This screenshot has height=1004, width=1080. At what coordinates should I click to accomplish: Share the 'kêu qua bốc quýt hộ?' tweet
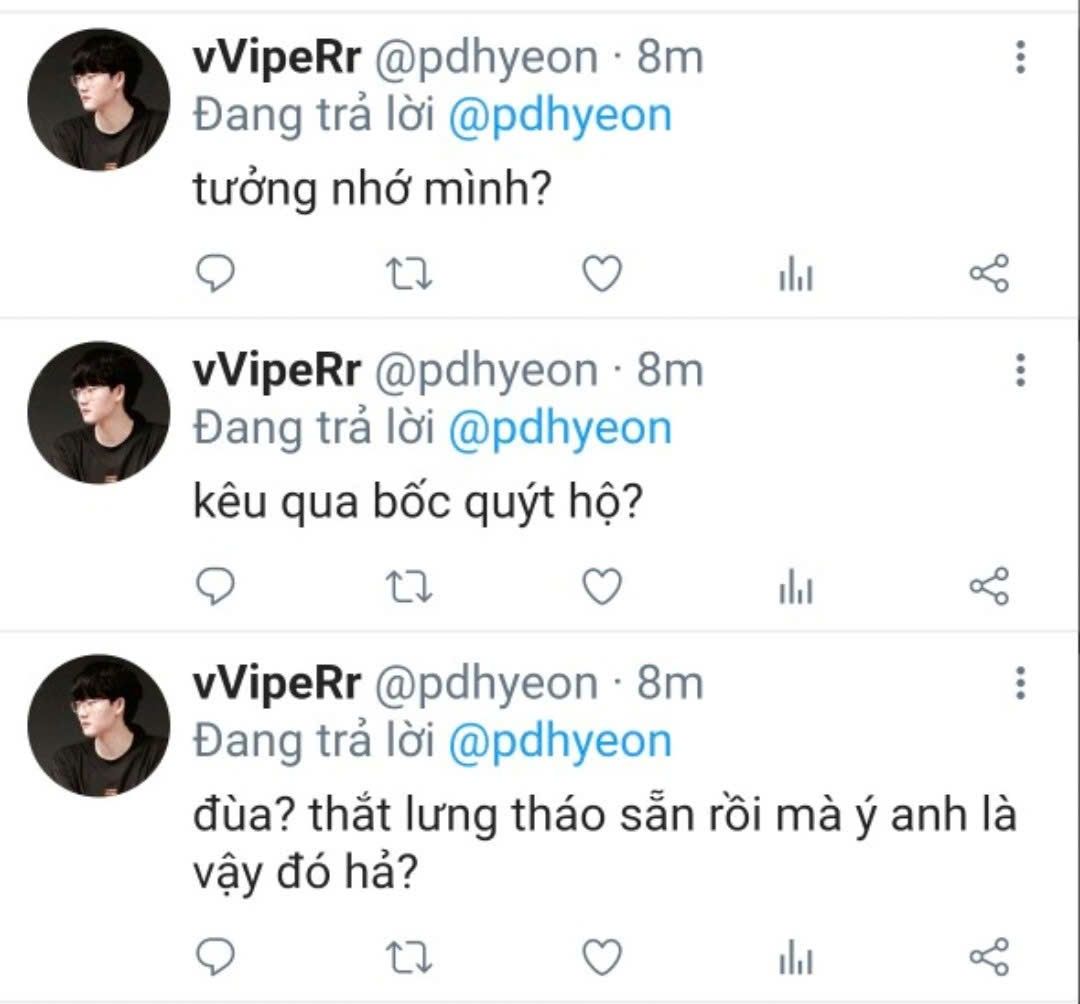click(x=990, y=587)
